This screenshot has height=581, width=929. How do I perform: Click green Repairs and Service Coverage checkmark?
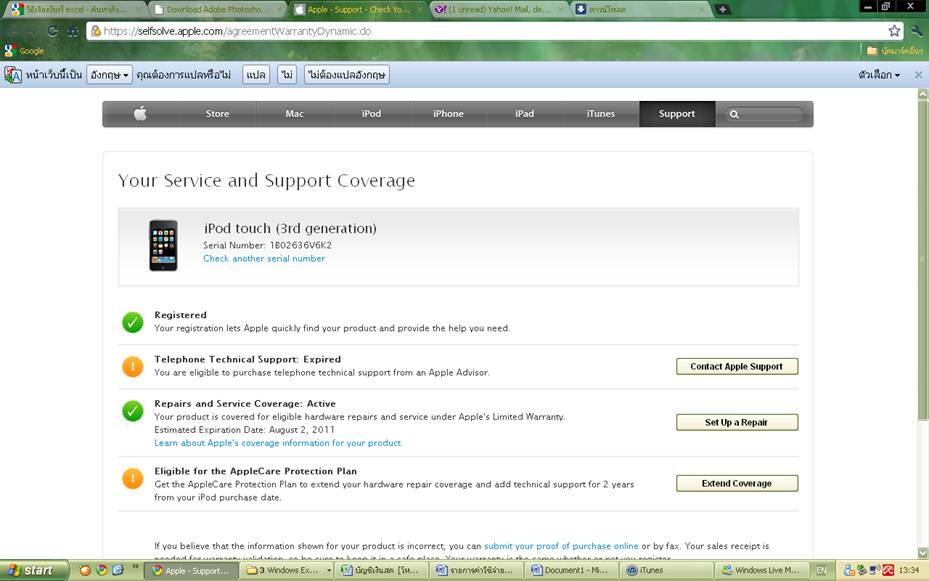133,411
